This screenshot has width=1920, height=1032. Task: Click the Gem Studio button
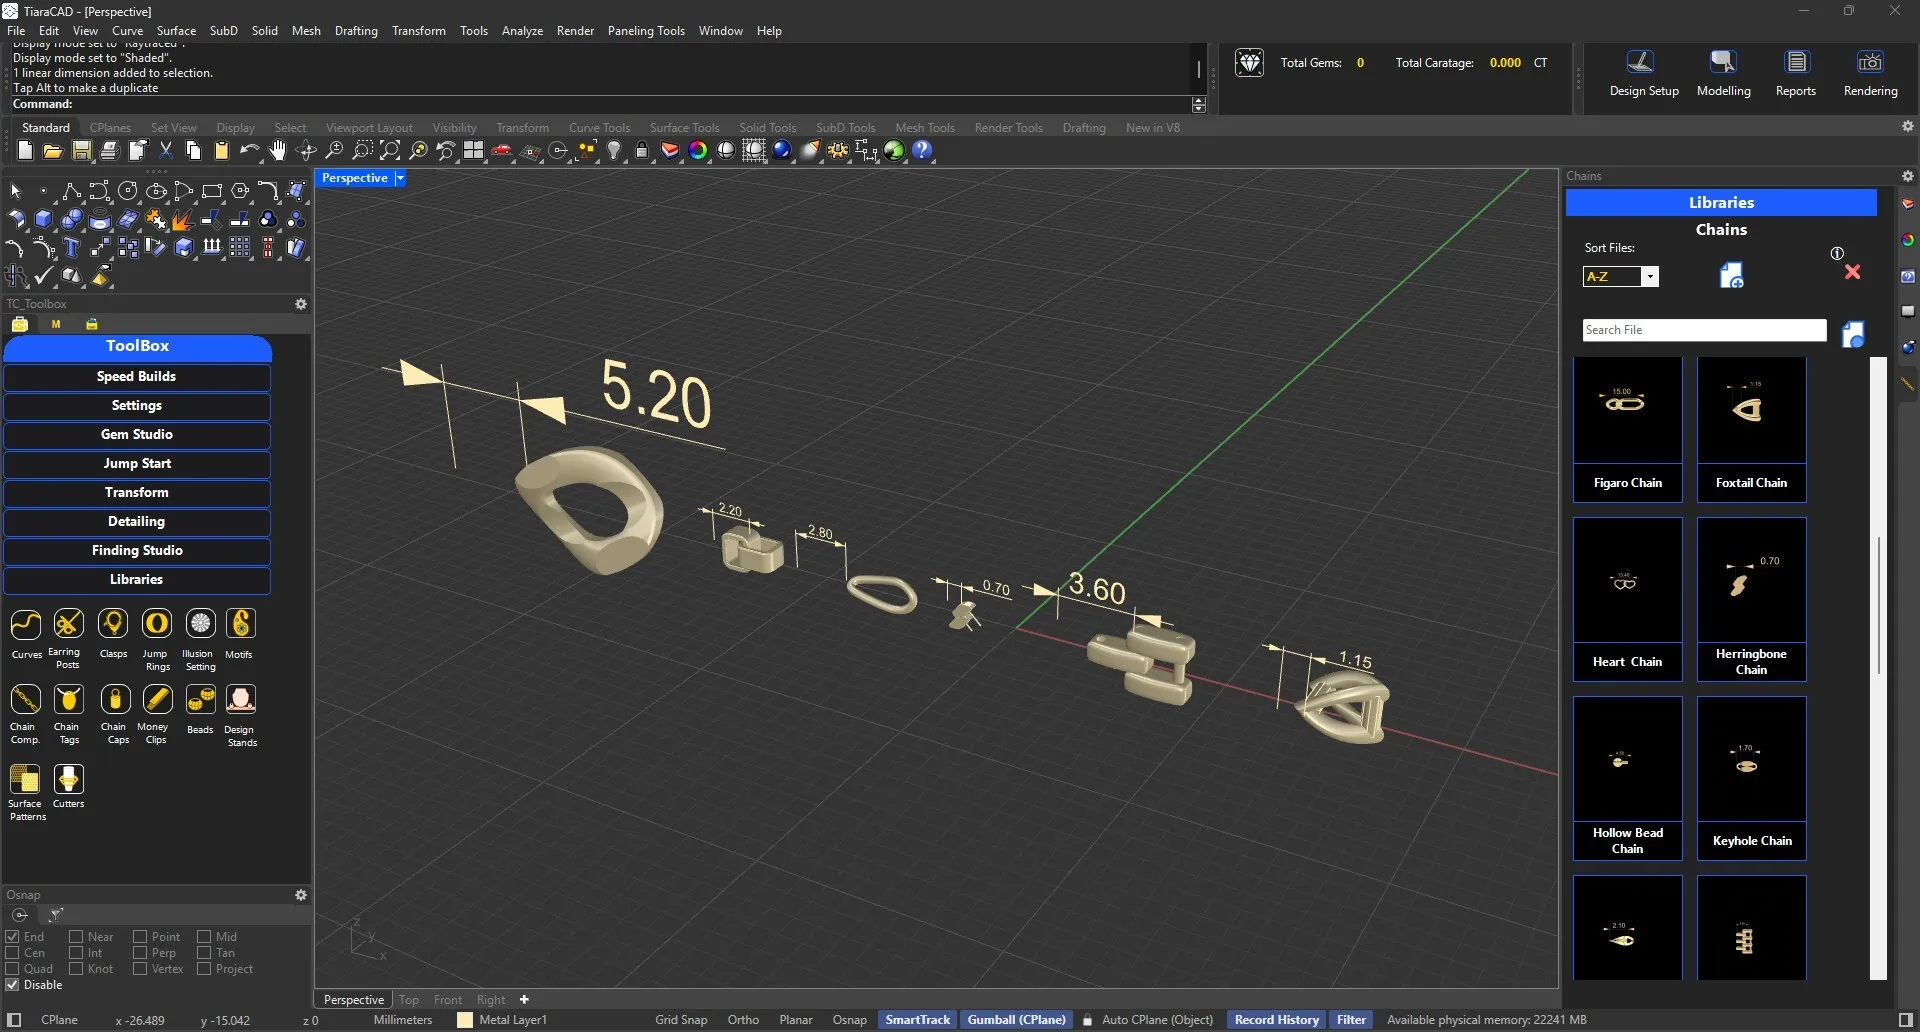[137, 435]
